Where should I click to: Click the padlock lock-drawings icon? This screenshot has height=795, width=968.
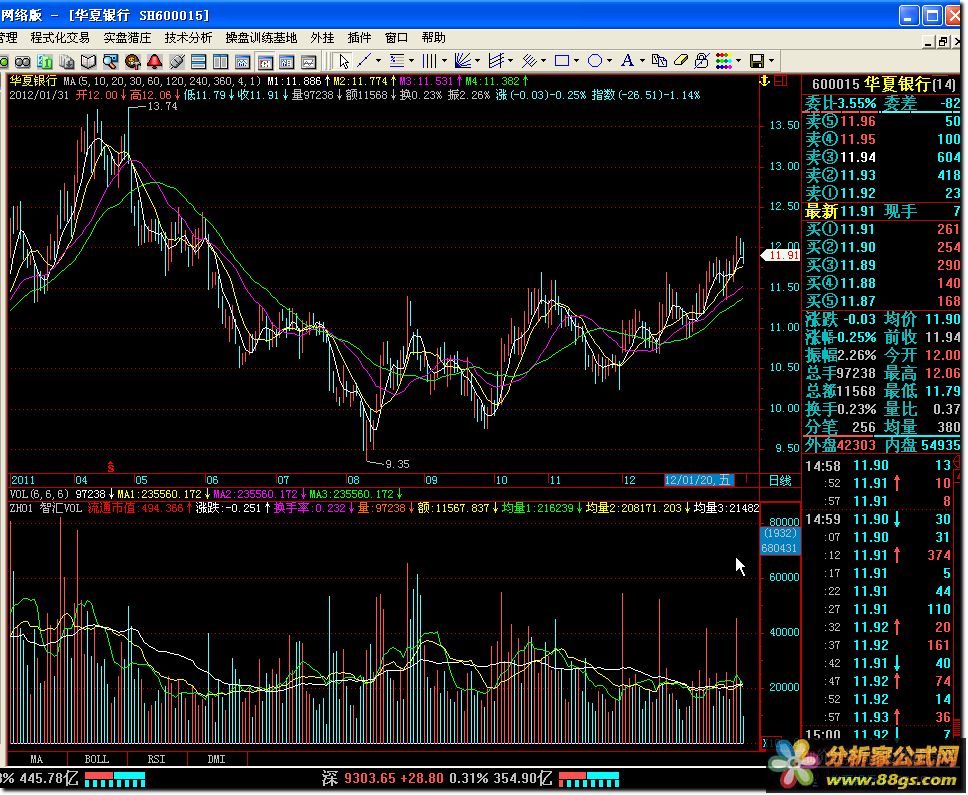(702, 60)
